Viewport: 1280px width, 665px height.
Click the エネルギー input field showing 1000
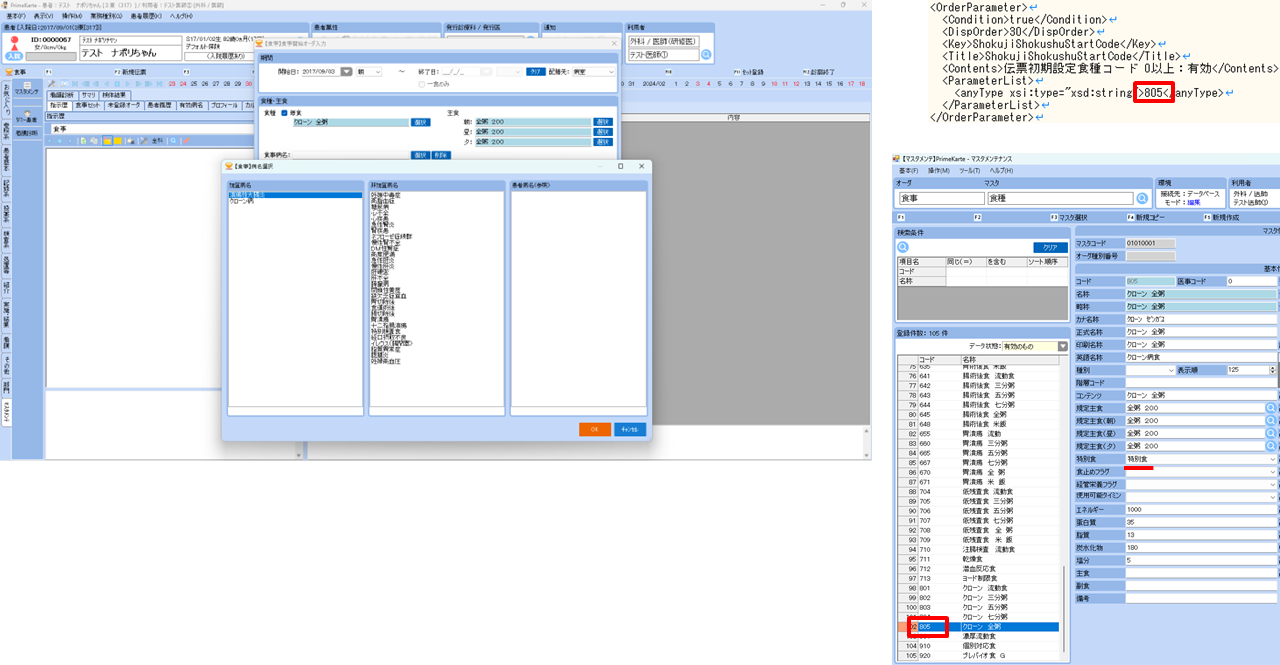click(1201, 509)
